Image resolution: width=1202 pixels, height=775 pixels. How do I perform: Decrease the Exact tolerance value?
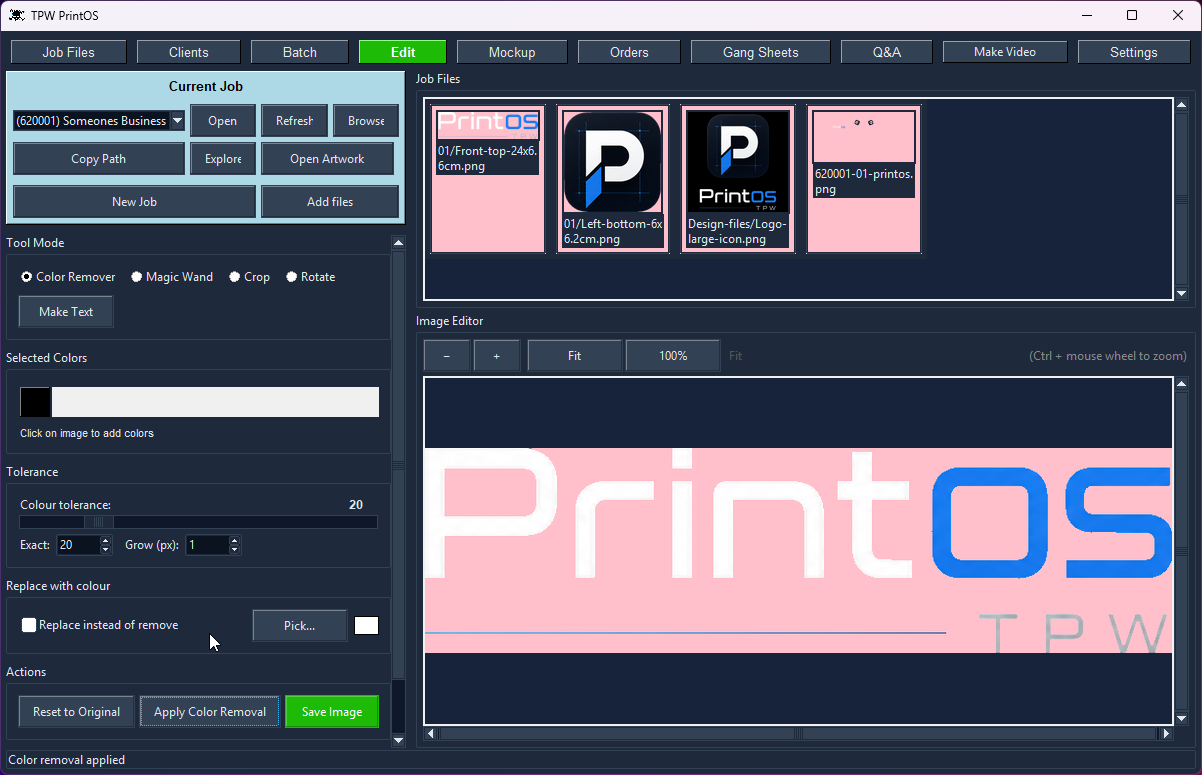[x=105, y=549]
